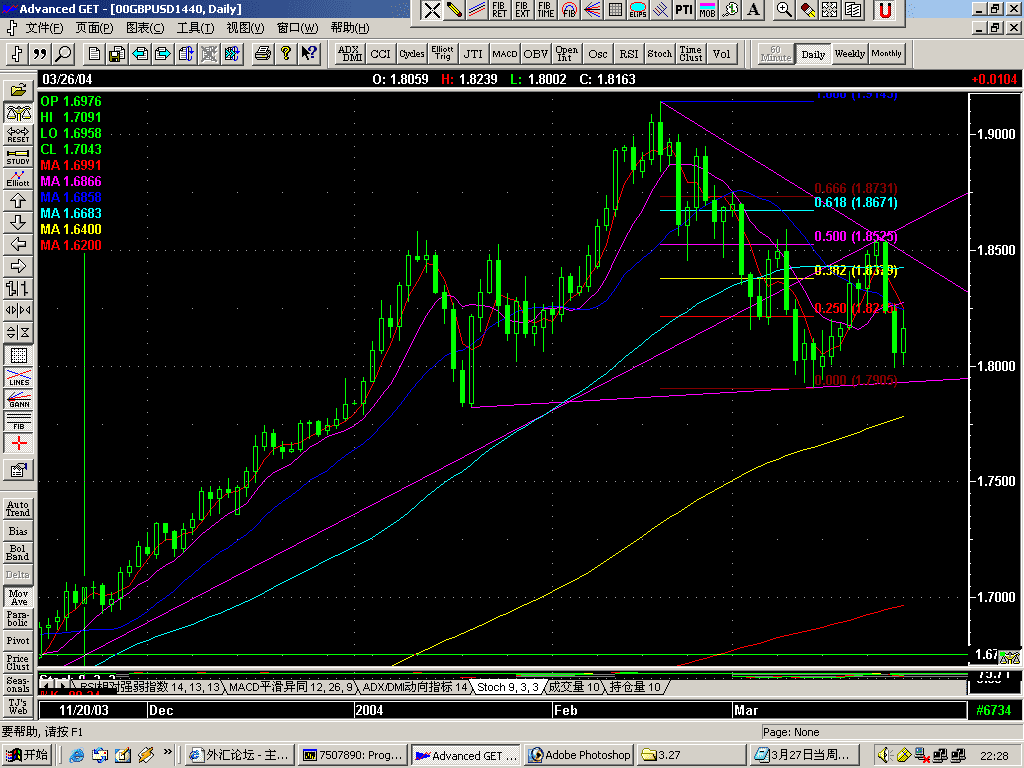1024x768 pixels.
Task: Select the regression channel pitchfork tool
Action: (x=660, y=10)
